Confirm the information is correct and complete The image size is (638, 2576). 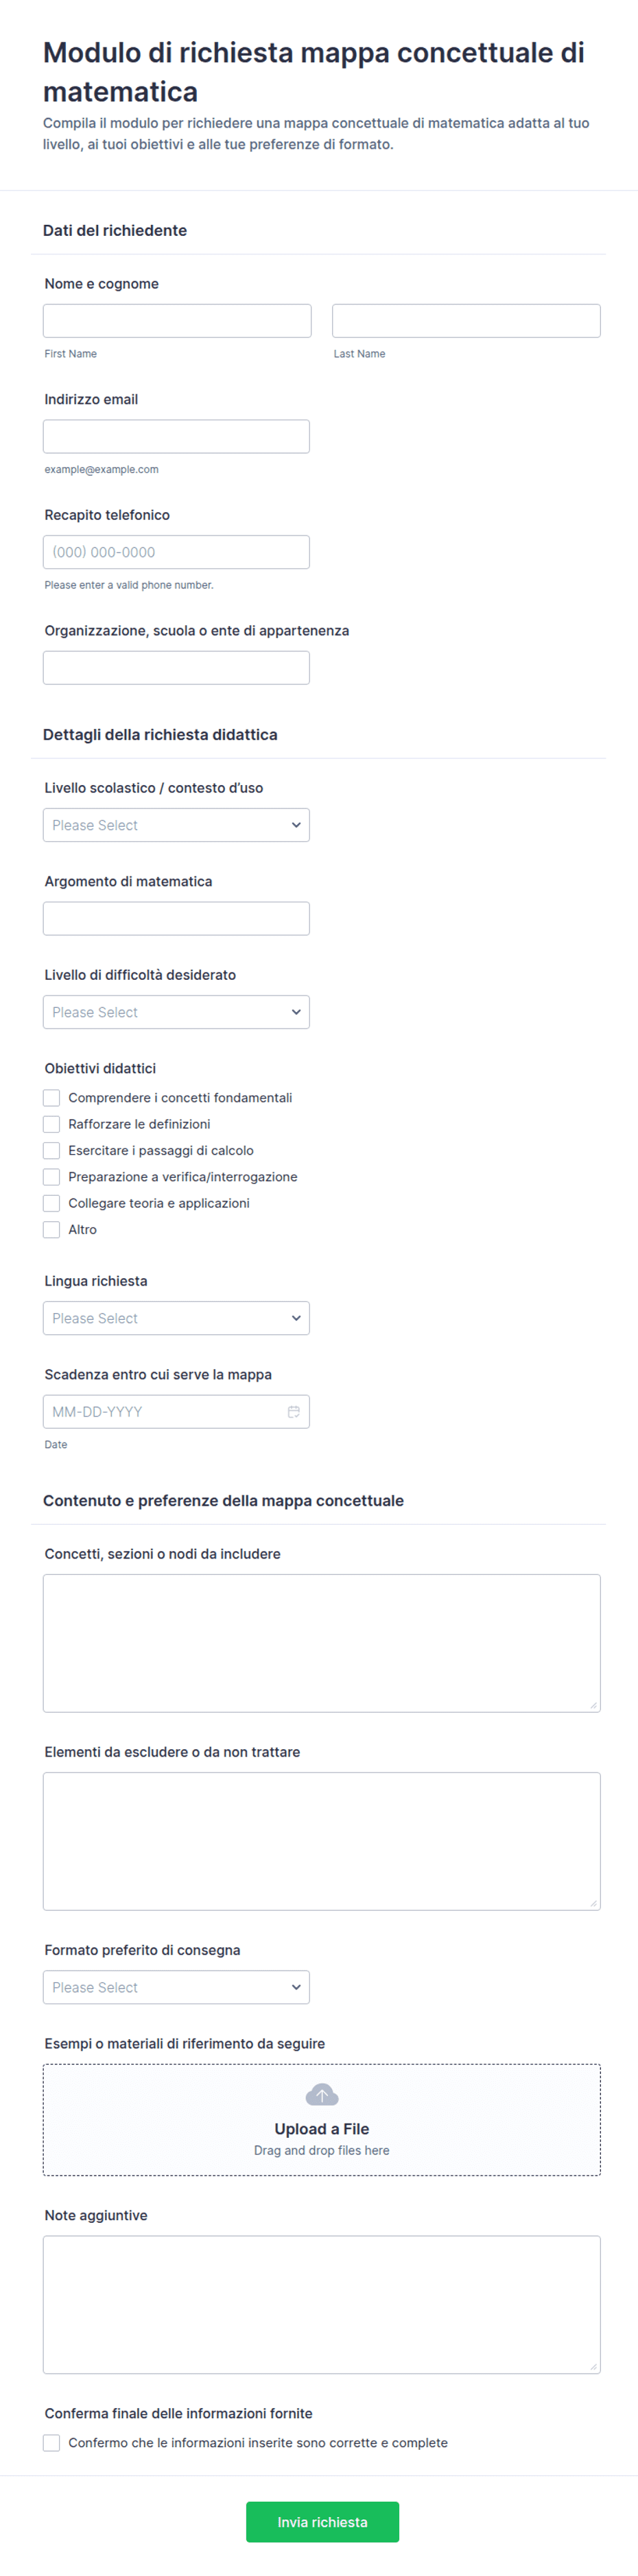[x=52, y=2442]
